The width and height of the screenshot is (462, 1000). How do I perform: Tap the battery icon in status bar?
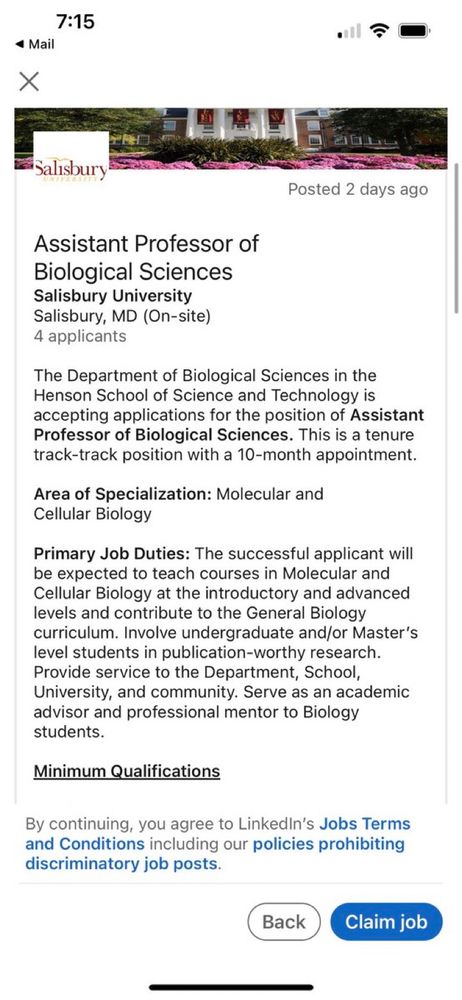pos(414,30)
